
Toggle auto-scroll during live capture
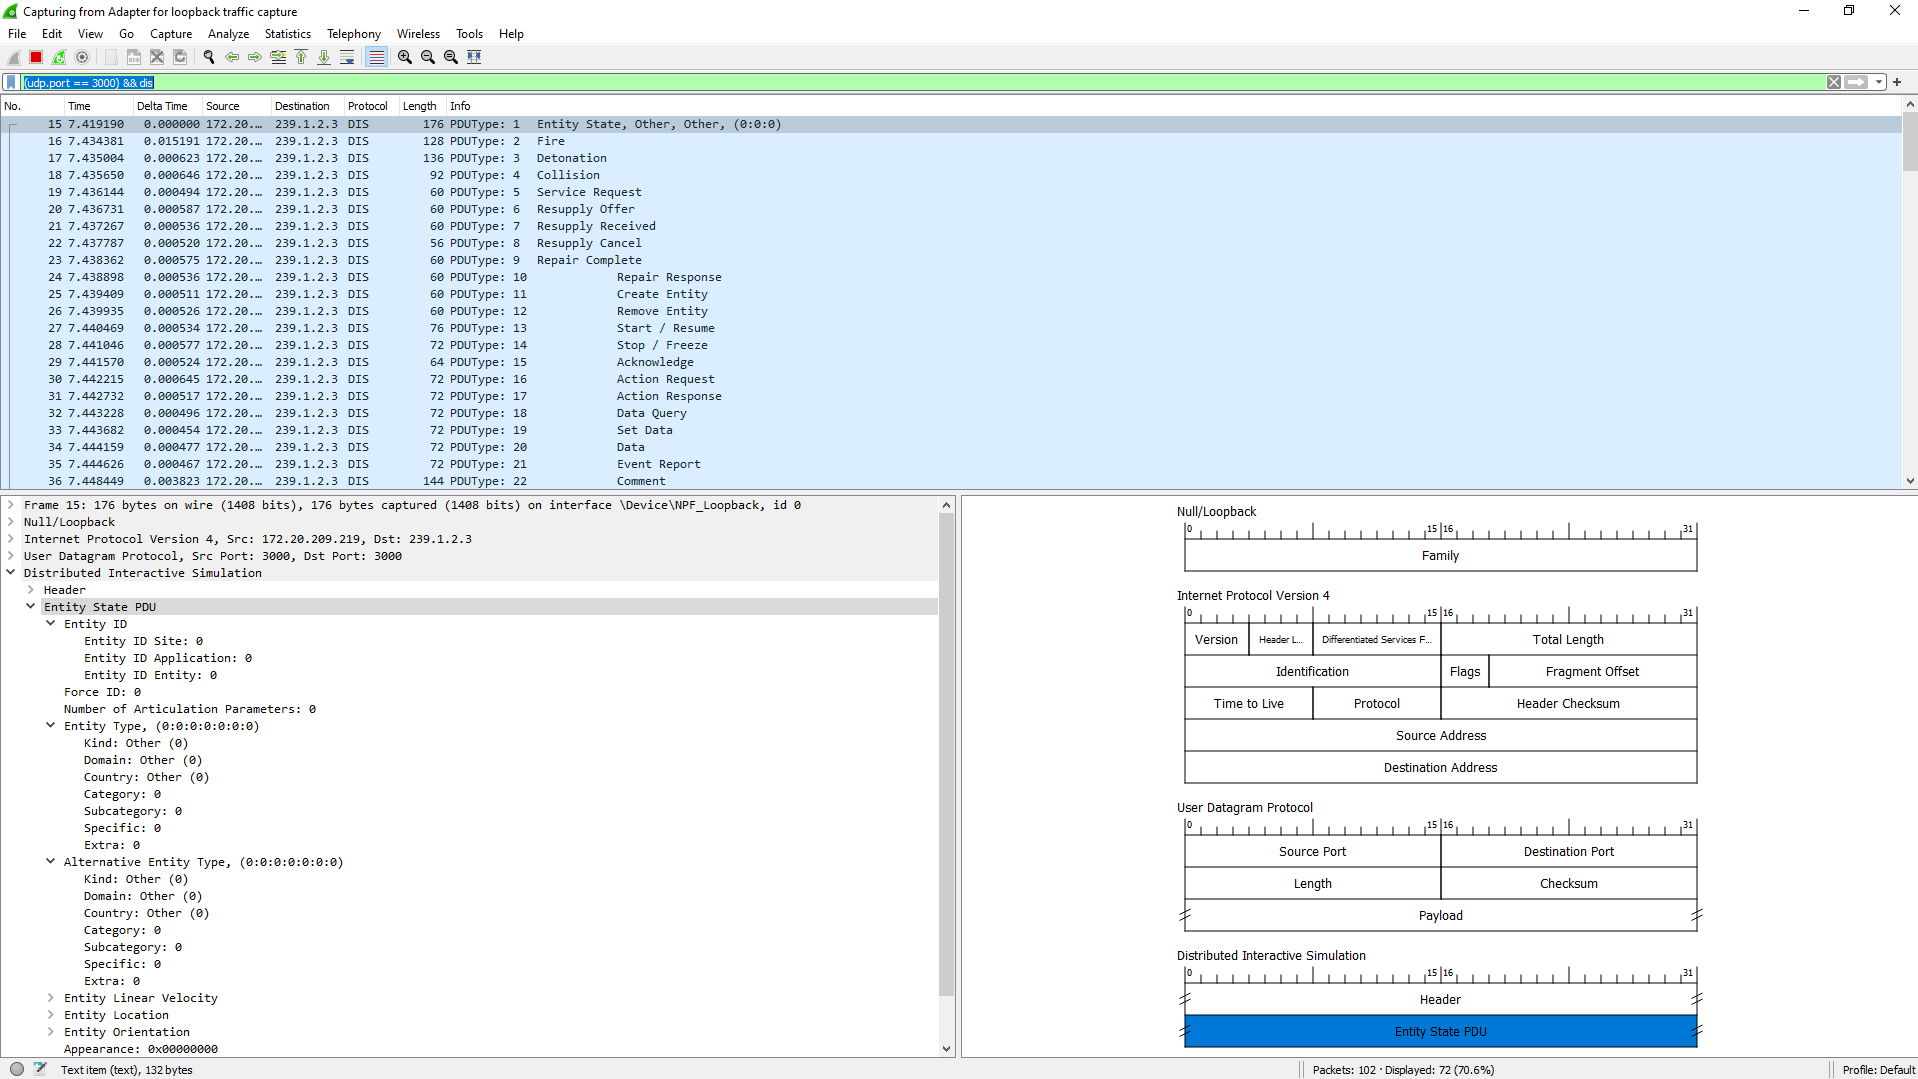[347, 57]
